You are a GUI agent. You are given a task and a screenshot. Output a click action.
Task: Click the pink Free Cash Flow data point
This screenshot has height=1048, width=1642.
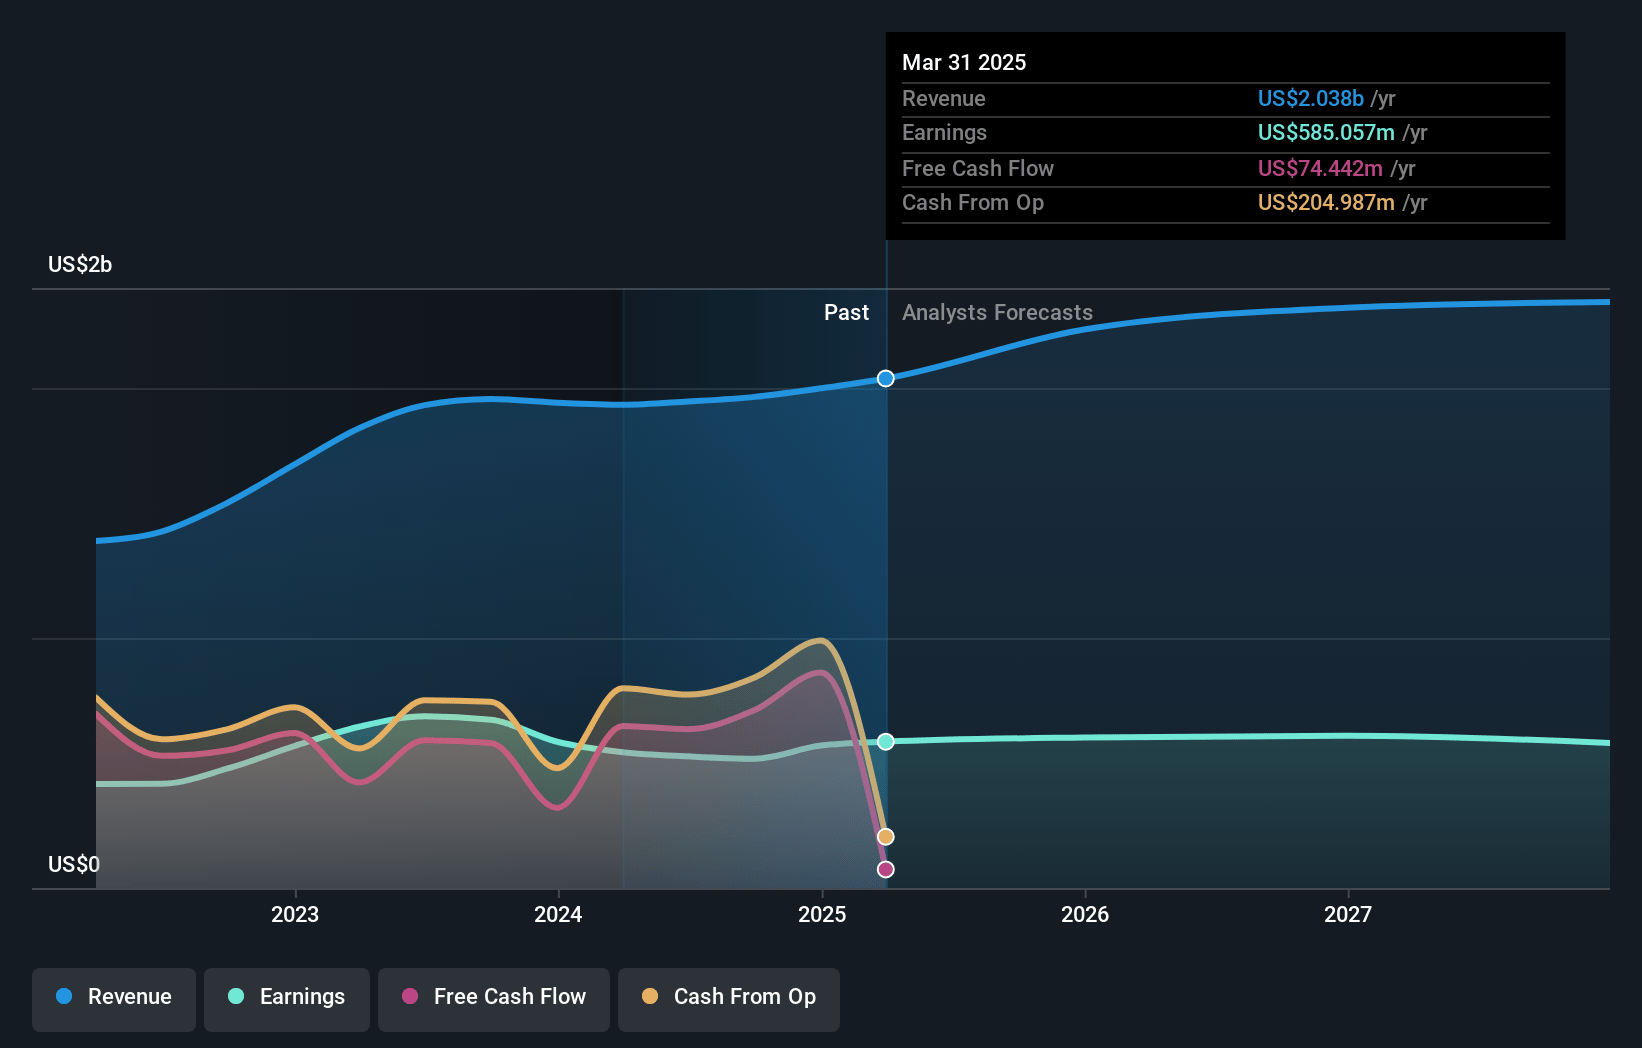pyautogui.click(x=886, y=869)
